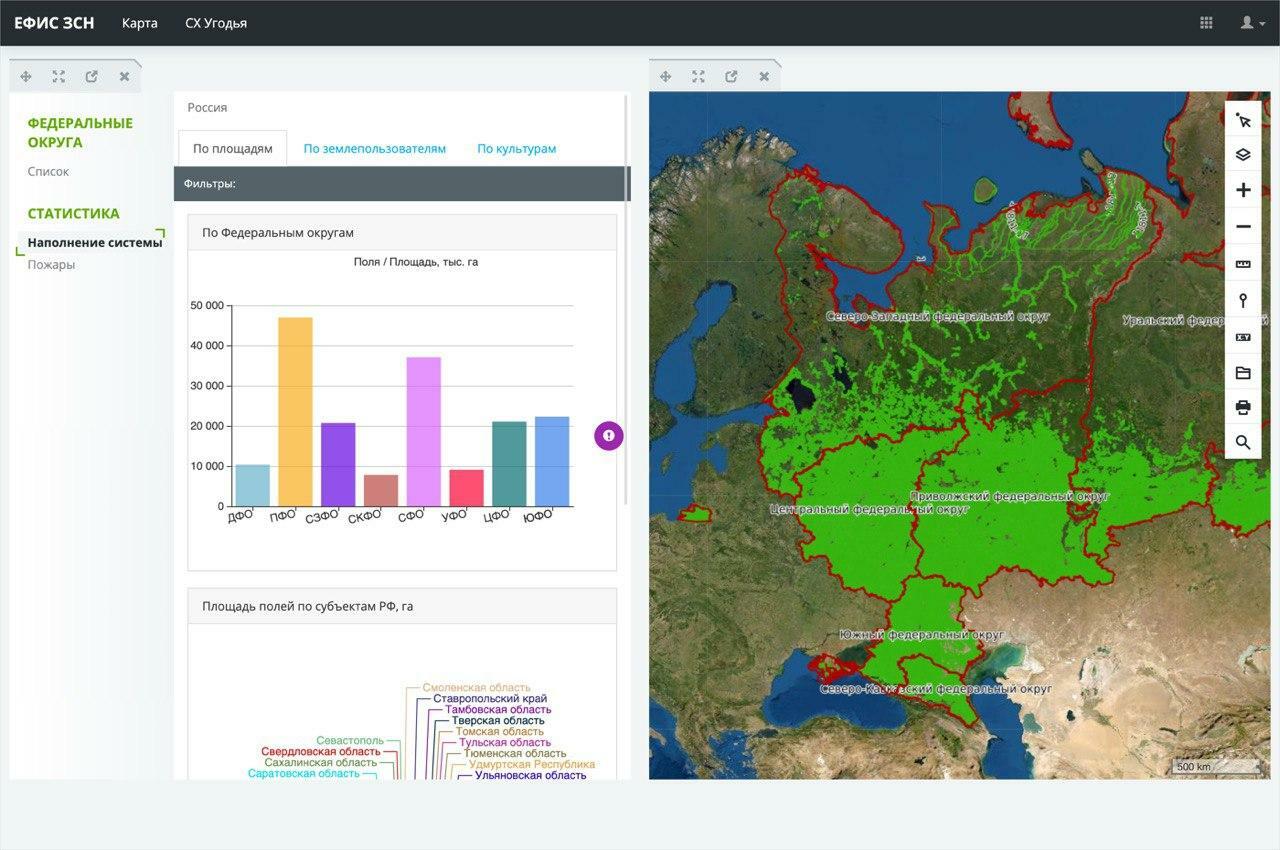Choose the pin marker map tool
This screenshot has height=850, width=1280.
pyautogui.click(x=1243, y=300)
